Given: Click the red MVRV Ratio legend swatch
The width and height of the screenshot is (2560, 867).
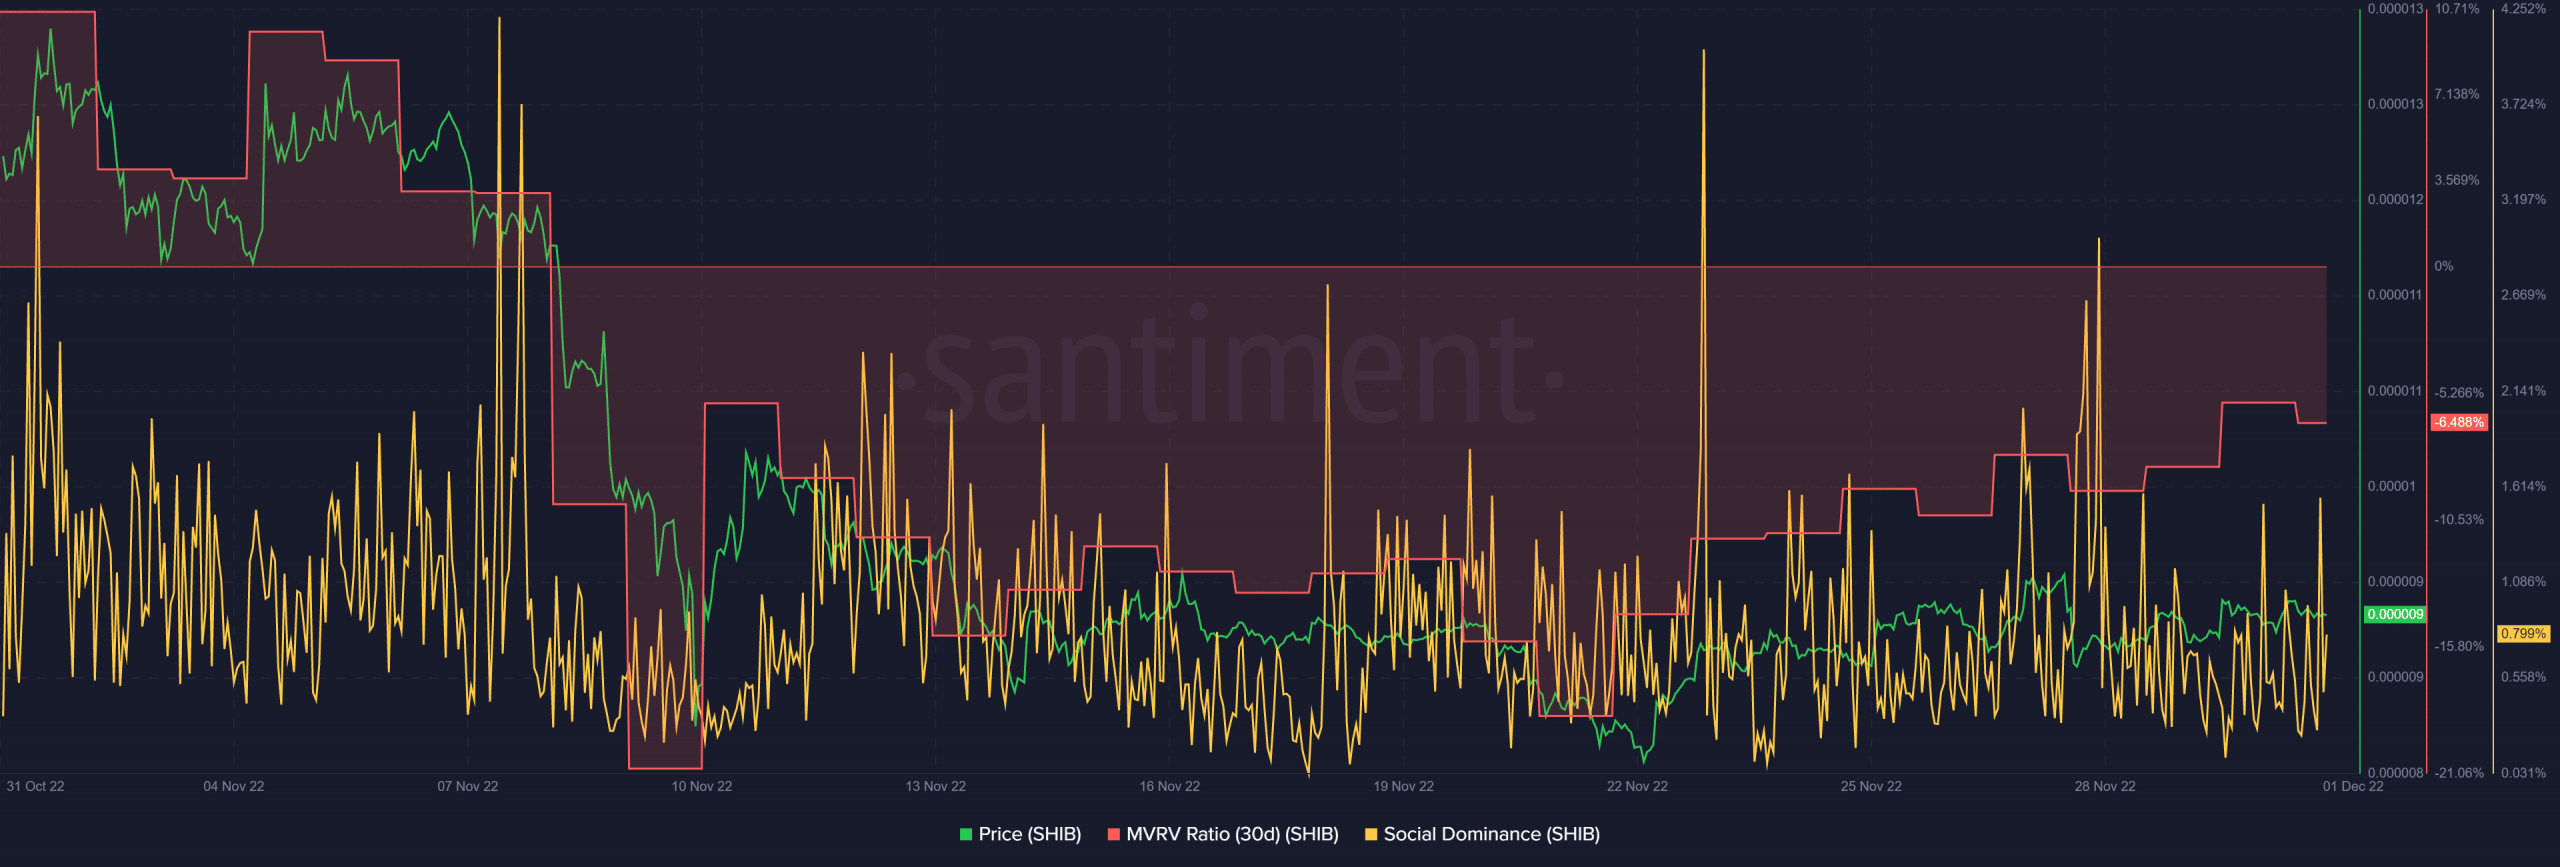Looking at the screenshot, I should point(1114,834).
